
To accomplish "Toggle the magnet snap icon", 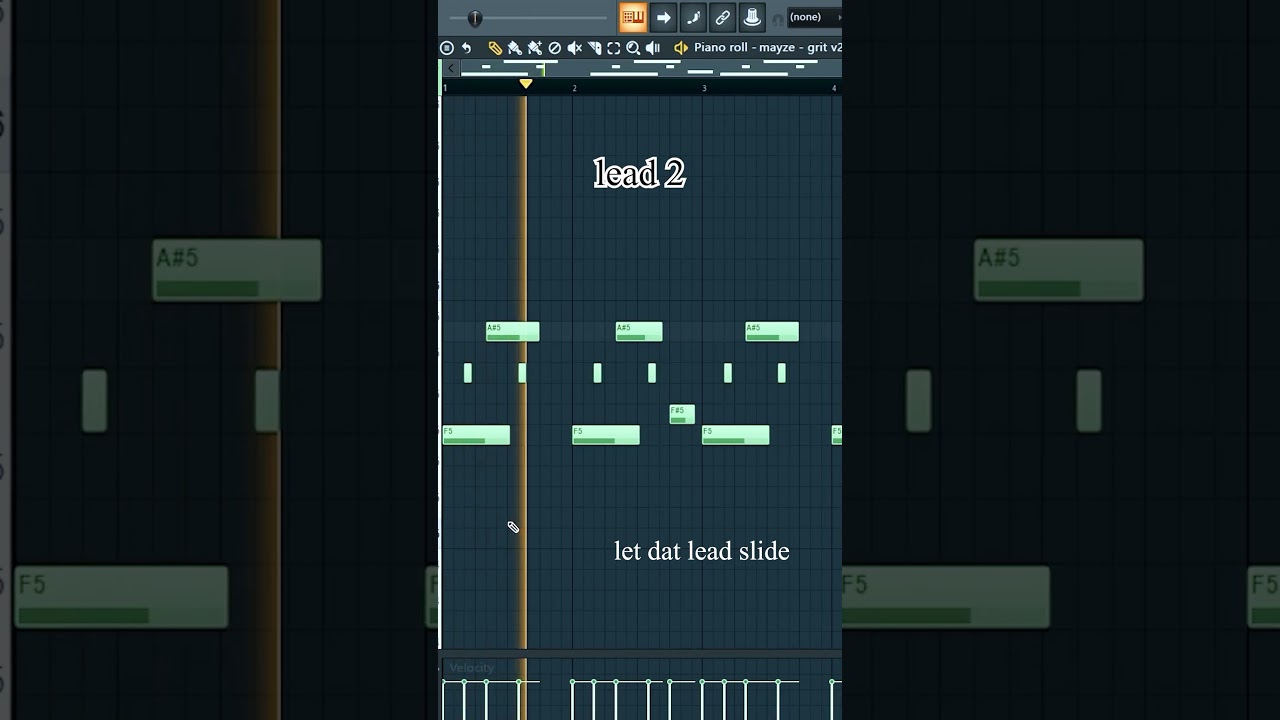I will pos(778,20).
